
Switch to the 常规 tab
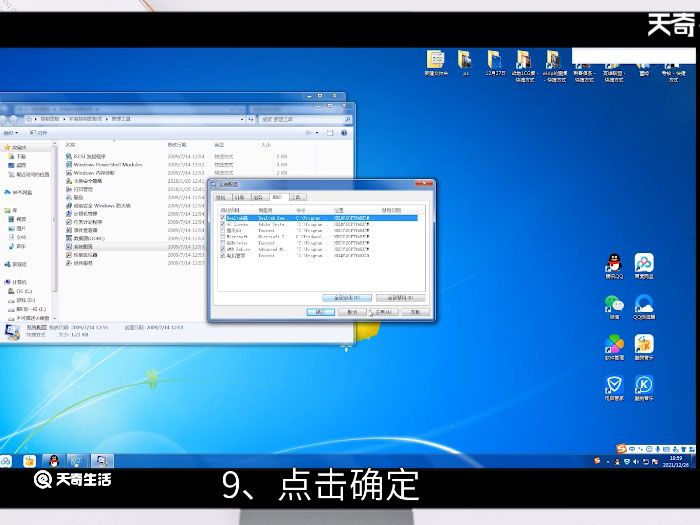tap(221, 197)
